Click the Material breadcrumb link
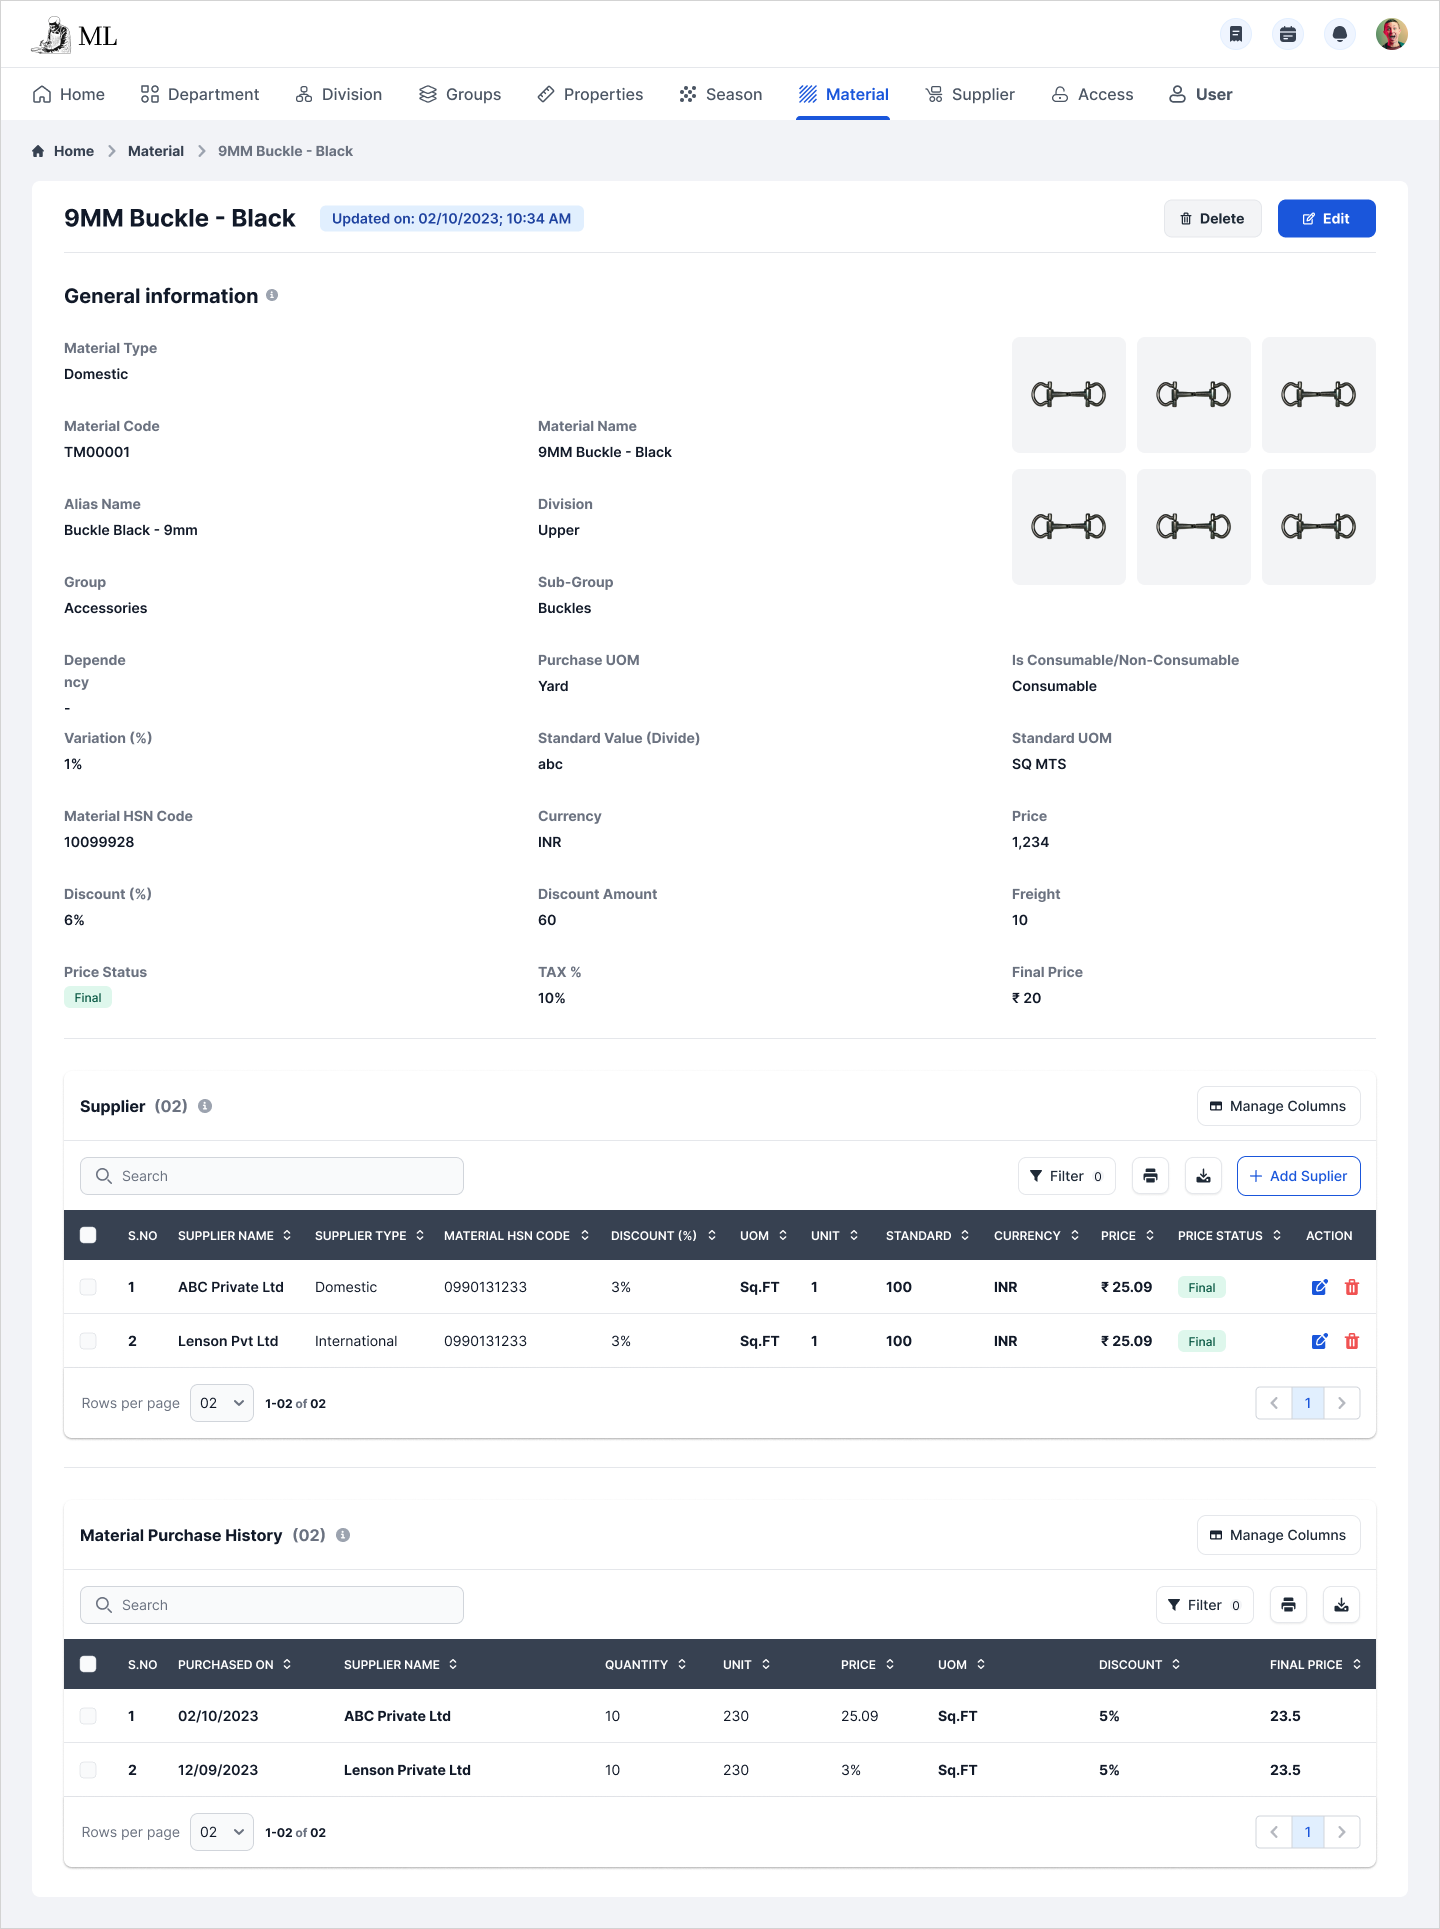The image size is (1440, 1929). [x=156, y=151]
